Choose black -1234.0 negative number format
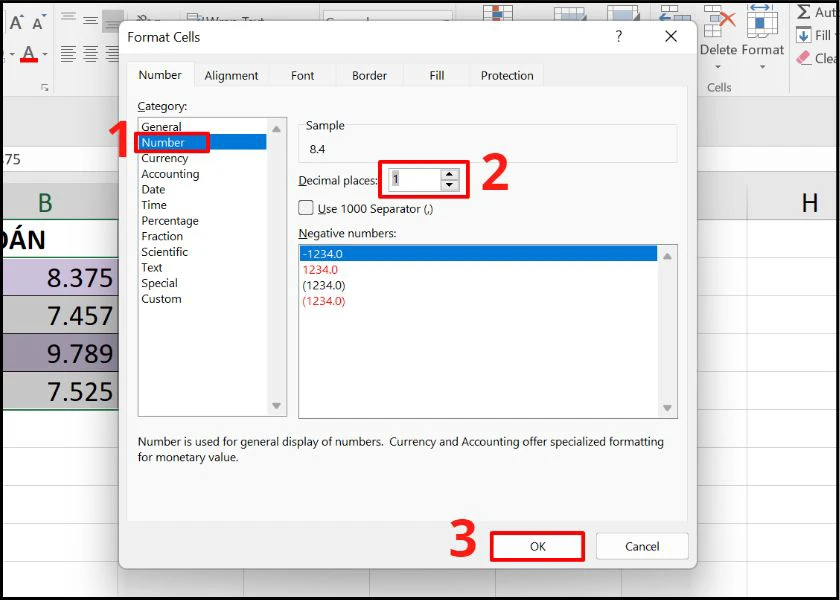 pos(478,254)
